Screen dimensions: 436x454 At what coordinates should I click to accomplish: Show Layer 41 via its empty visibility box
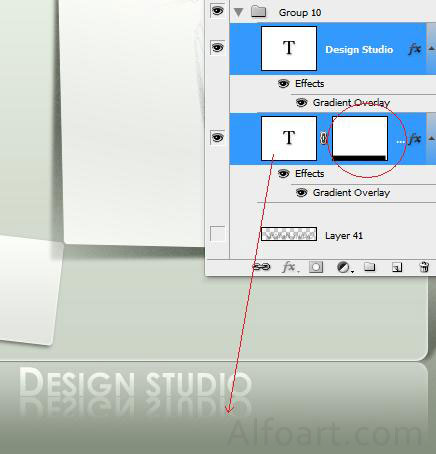click(x=217, y=233)
